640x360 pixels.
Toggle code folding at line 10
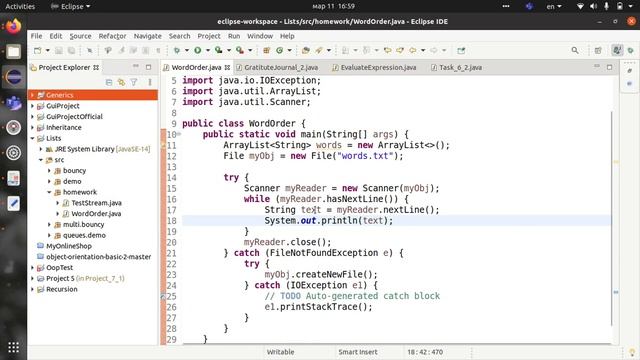point(179,134)
